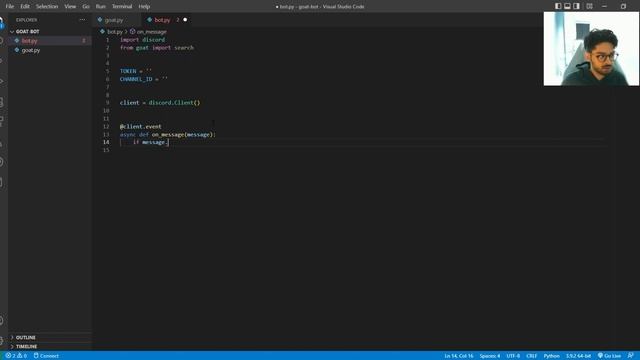This screenshot has width=640, height=360.
Task: Click the Explorer icon in activity bar
Action: click(2, 21)
